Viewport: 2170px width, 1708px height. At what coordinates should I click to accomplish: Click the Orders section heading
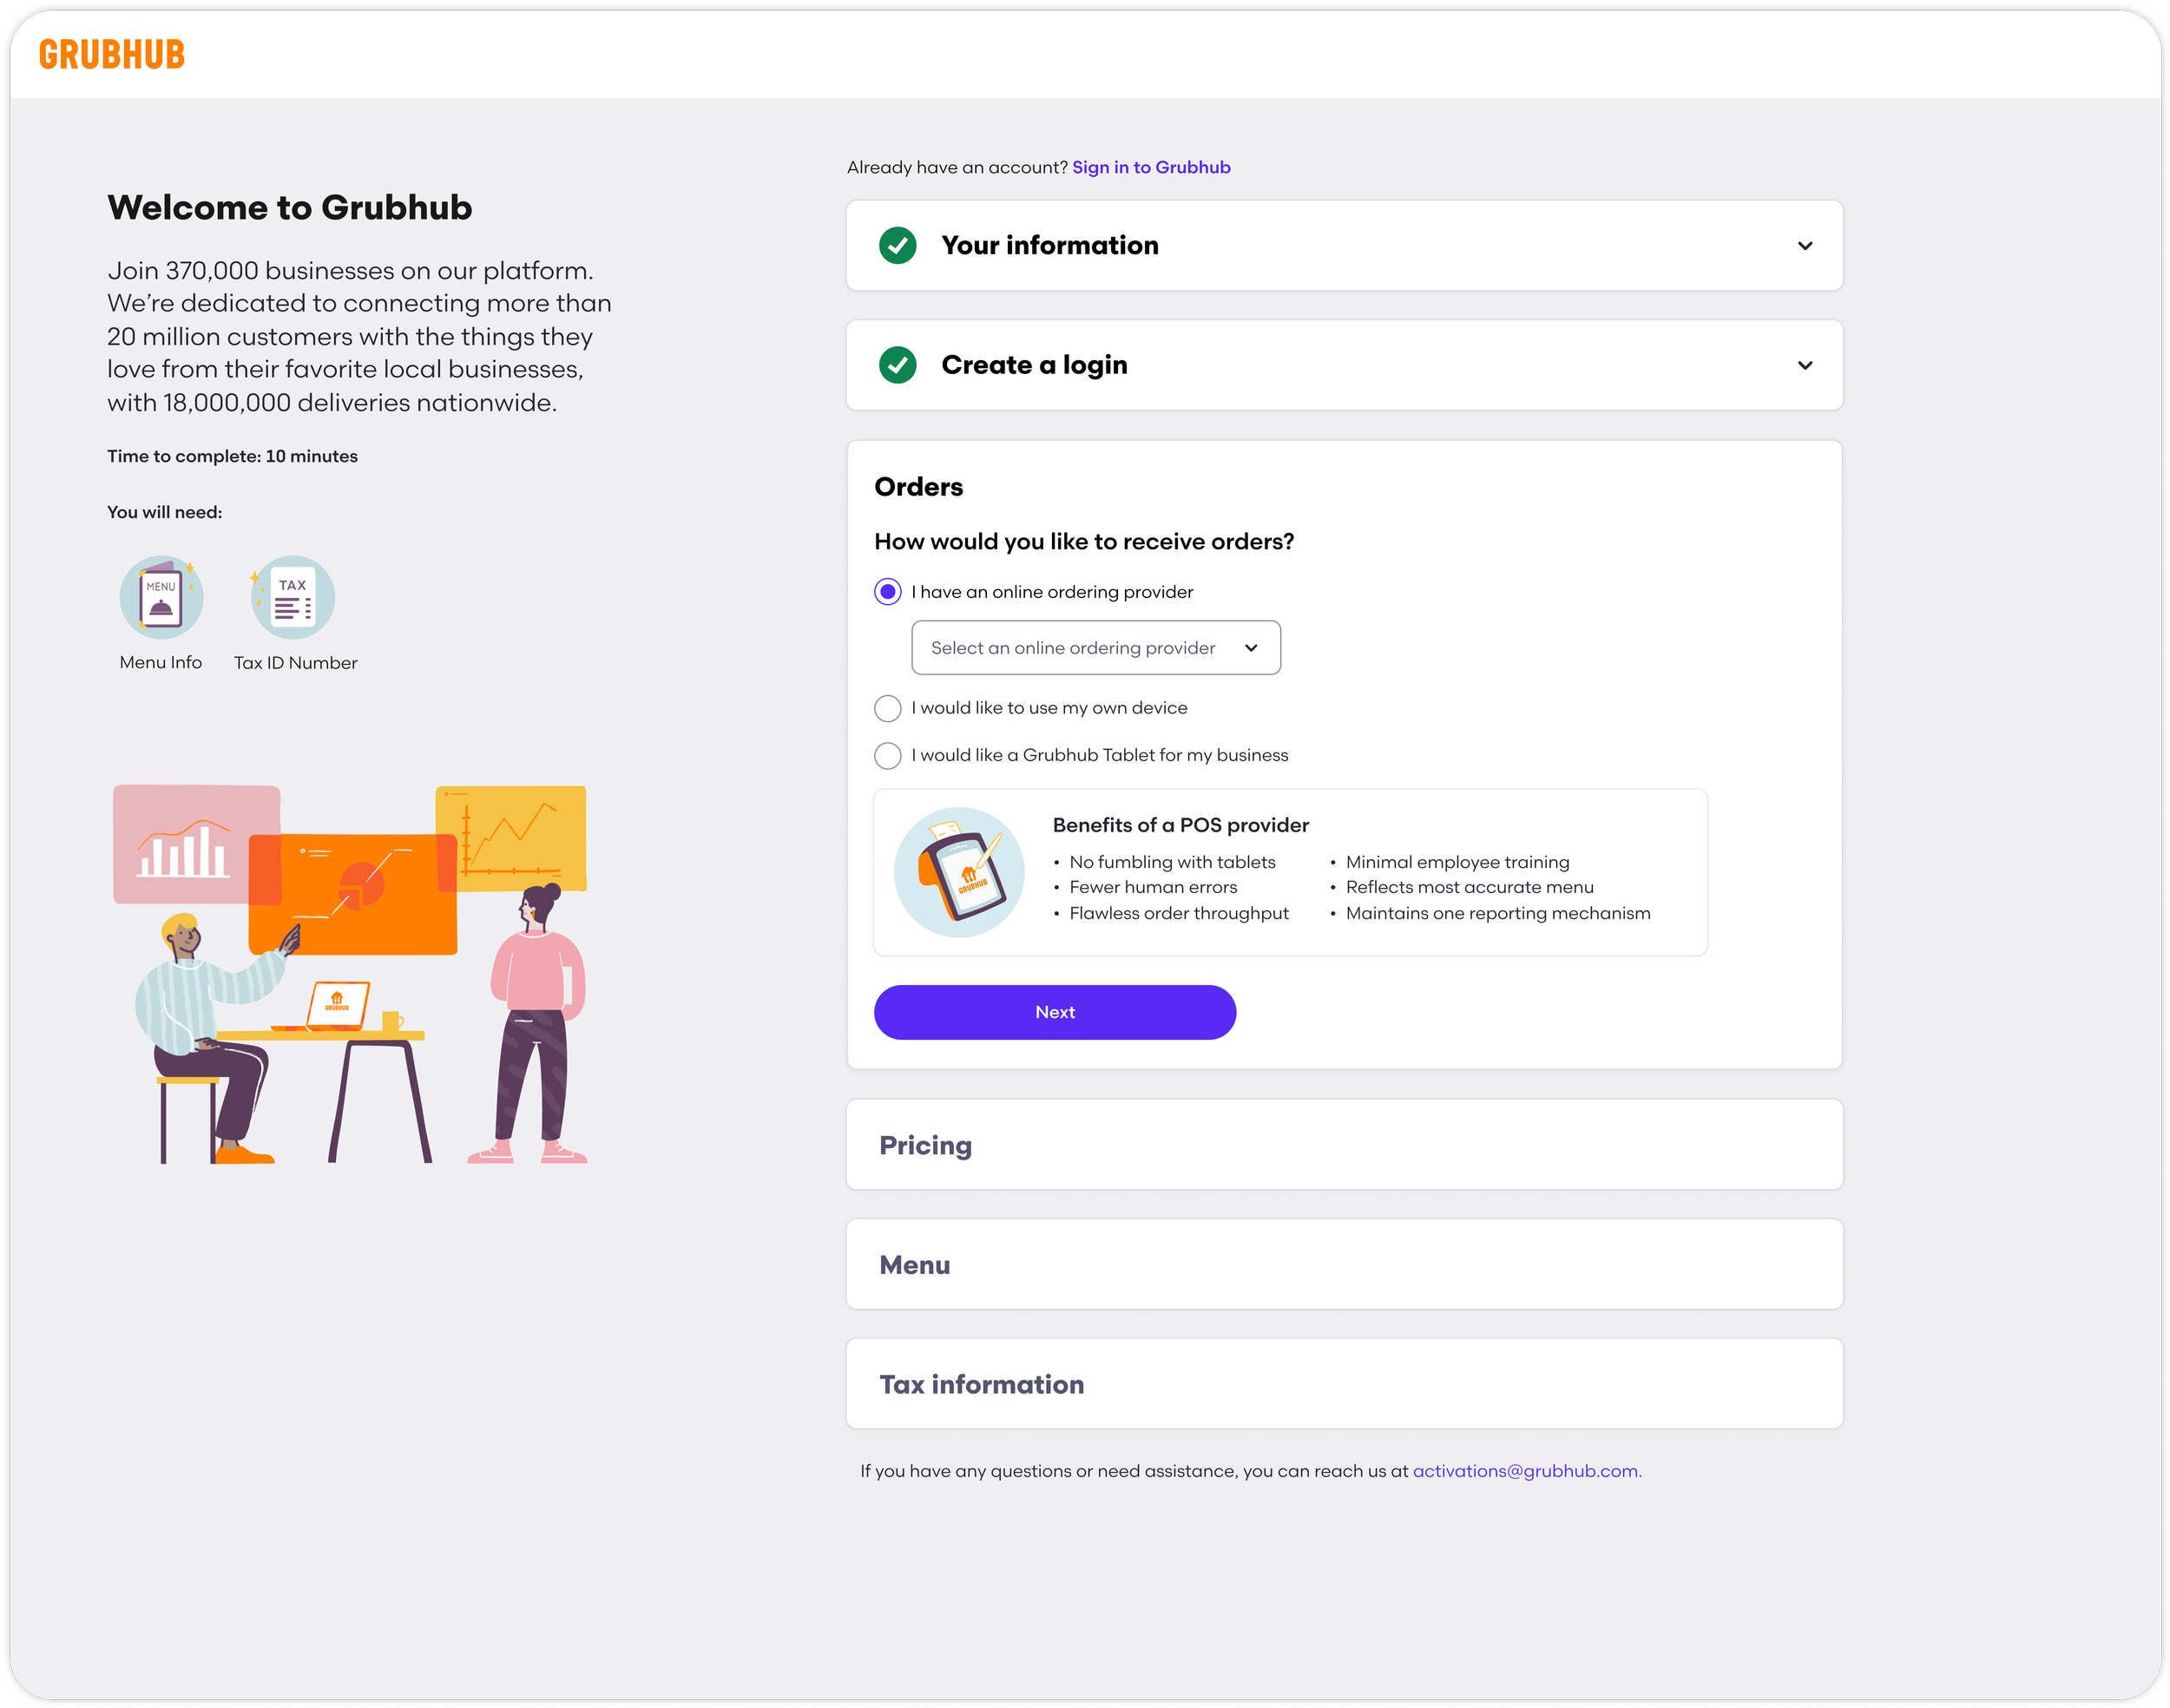[x=918, y=487]
